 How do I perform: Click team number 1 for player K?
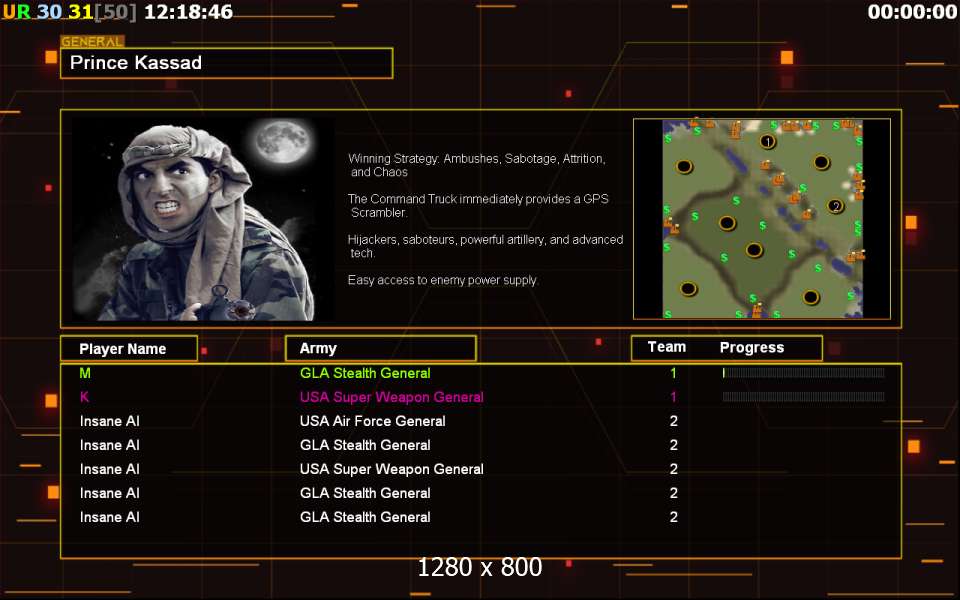coord(673,397)
